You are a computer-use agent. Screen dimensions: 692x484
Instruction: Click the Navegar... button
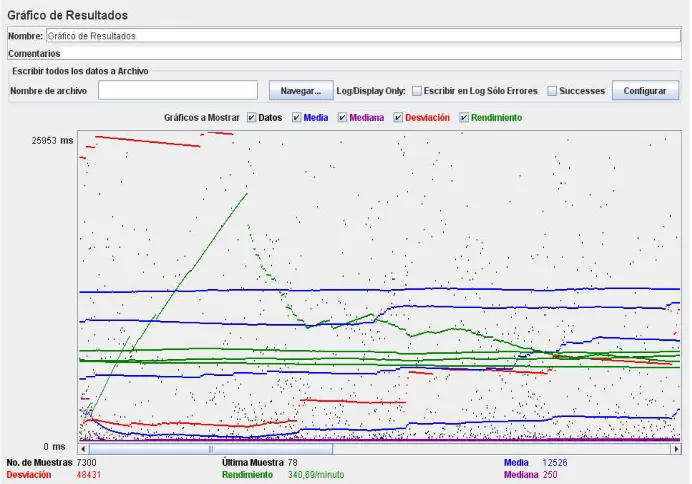point(301,91)
